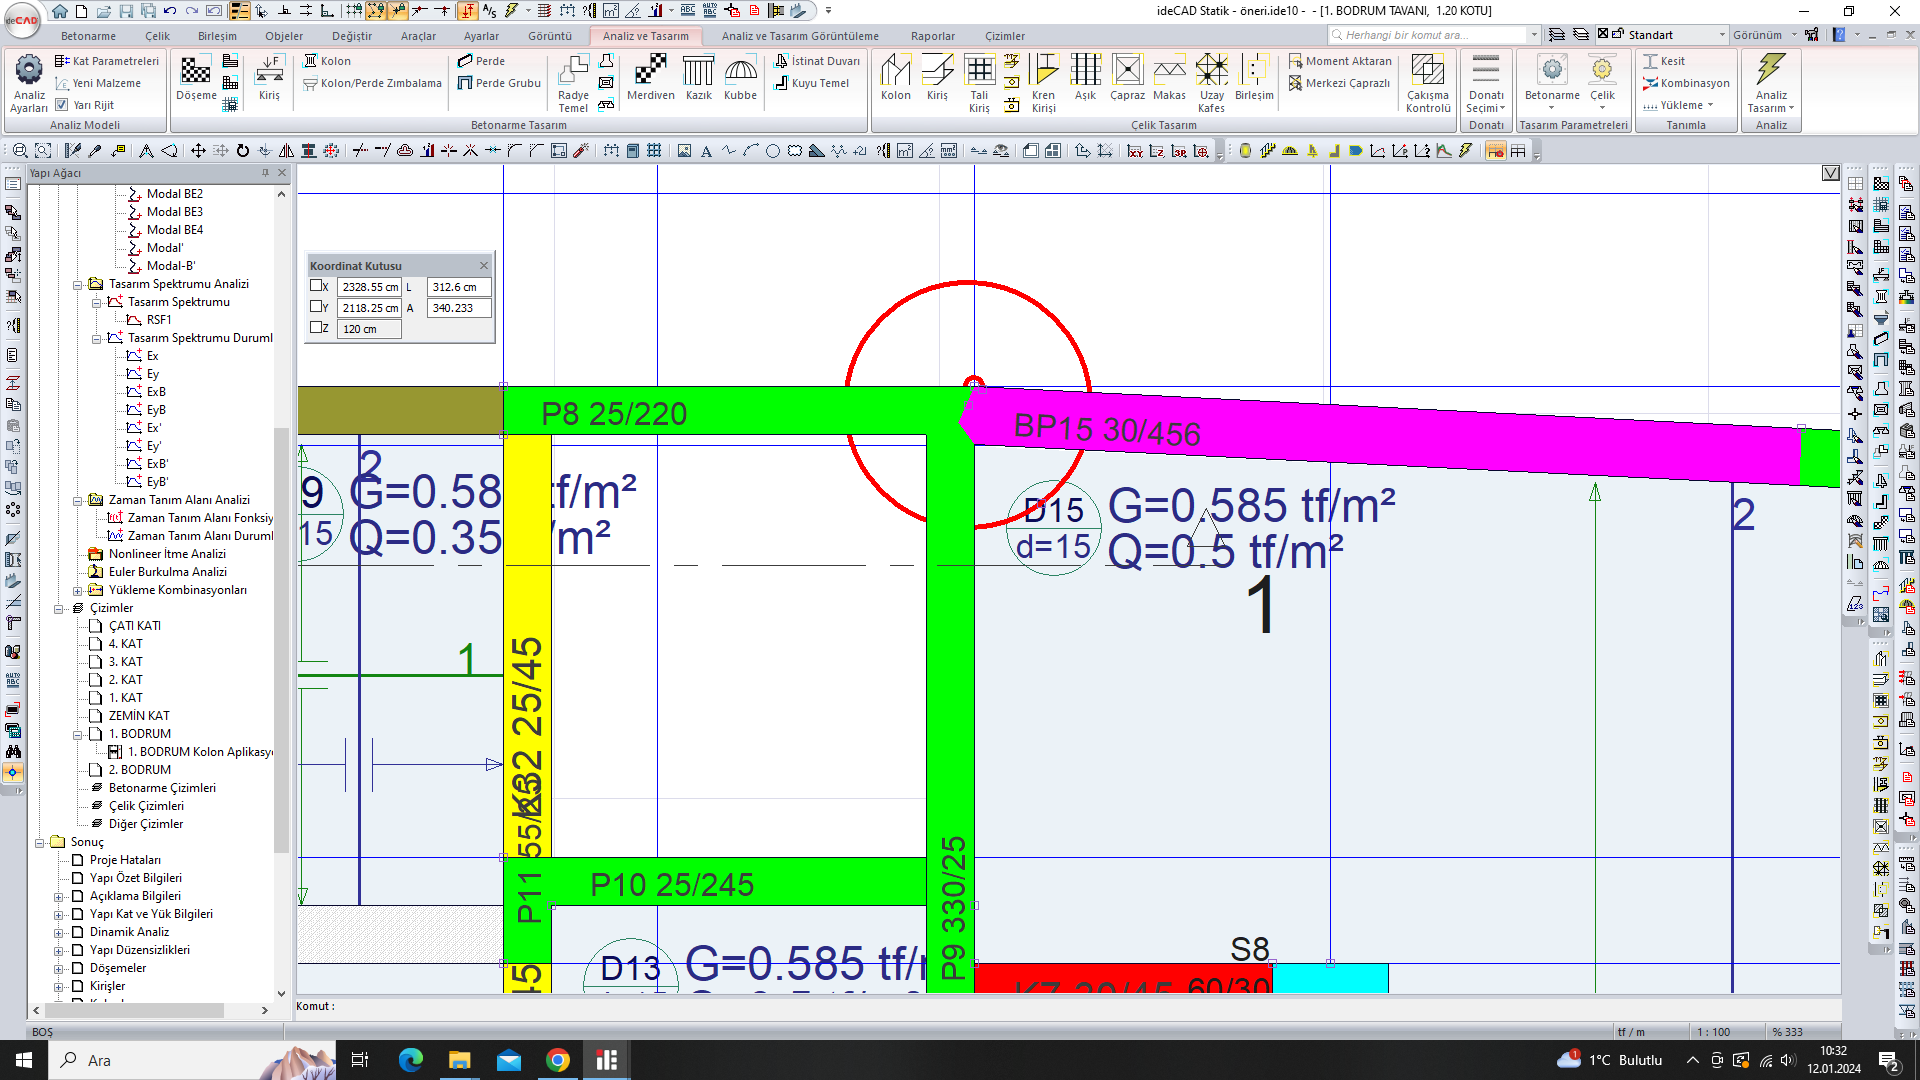The image size is (1920, 1080).
Task: Click Yeni Malzeme button
Action: coord(98,83)
